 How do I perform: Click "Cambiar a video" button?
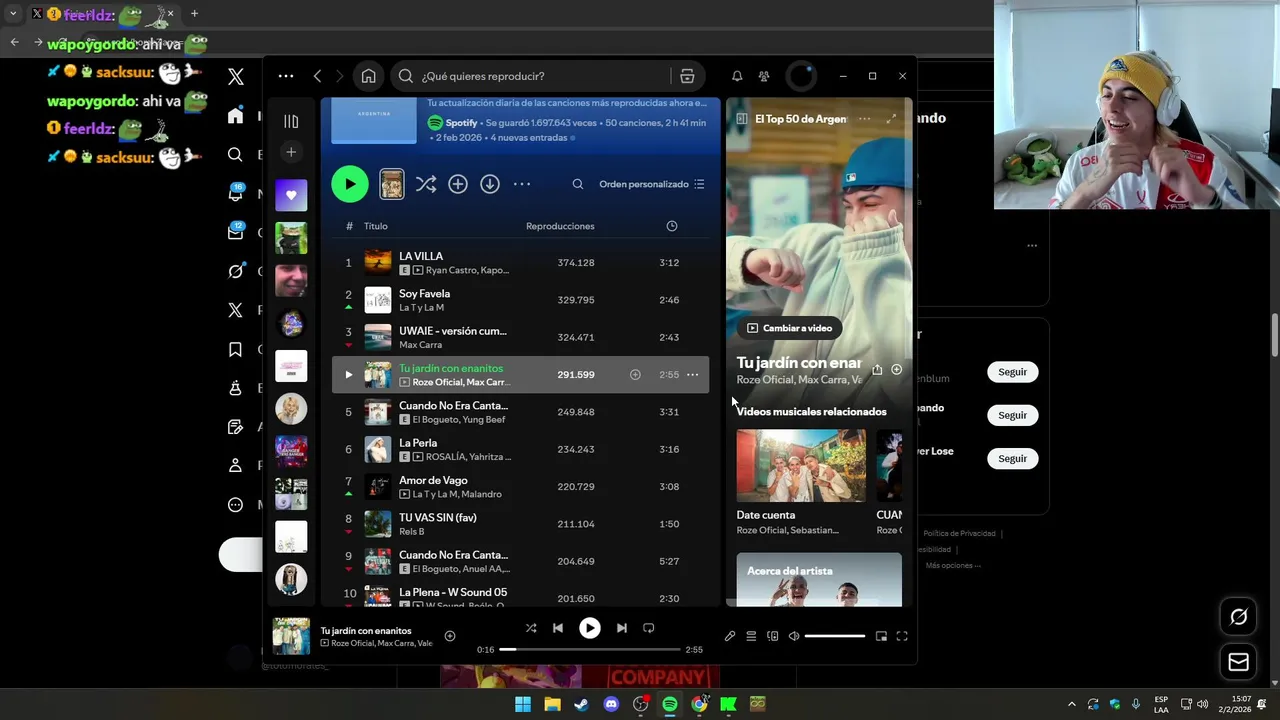coord(789,328)
